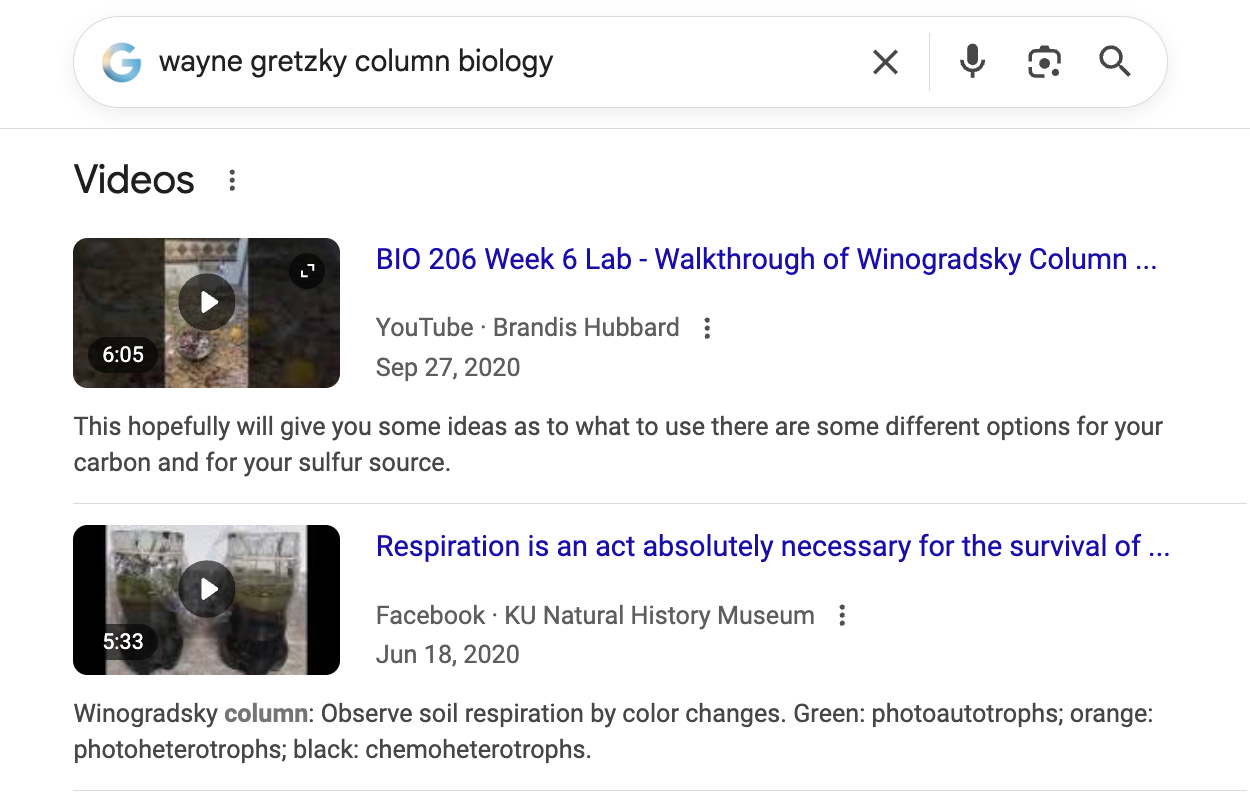Open options menu for KU Natural History Museum result
Screen dimensions: 1250x804
click(x=842, y=615)
